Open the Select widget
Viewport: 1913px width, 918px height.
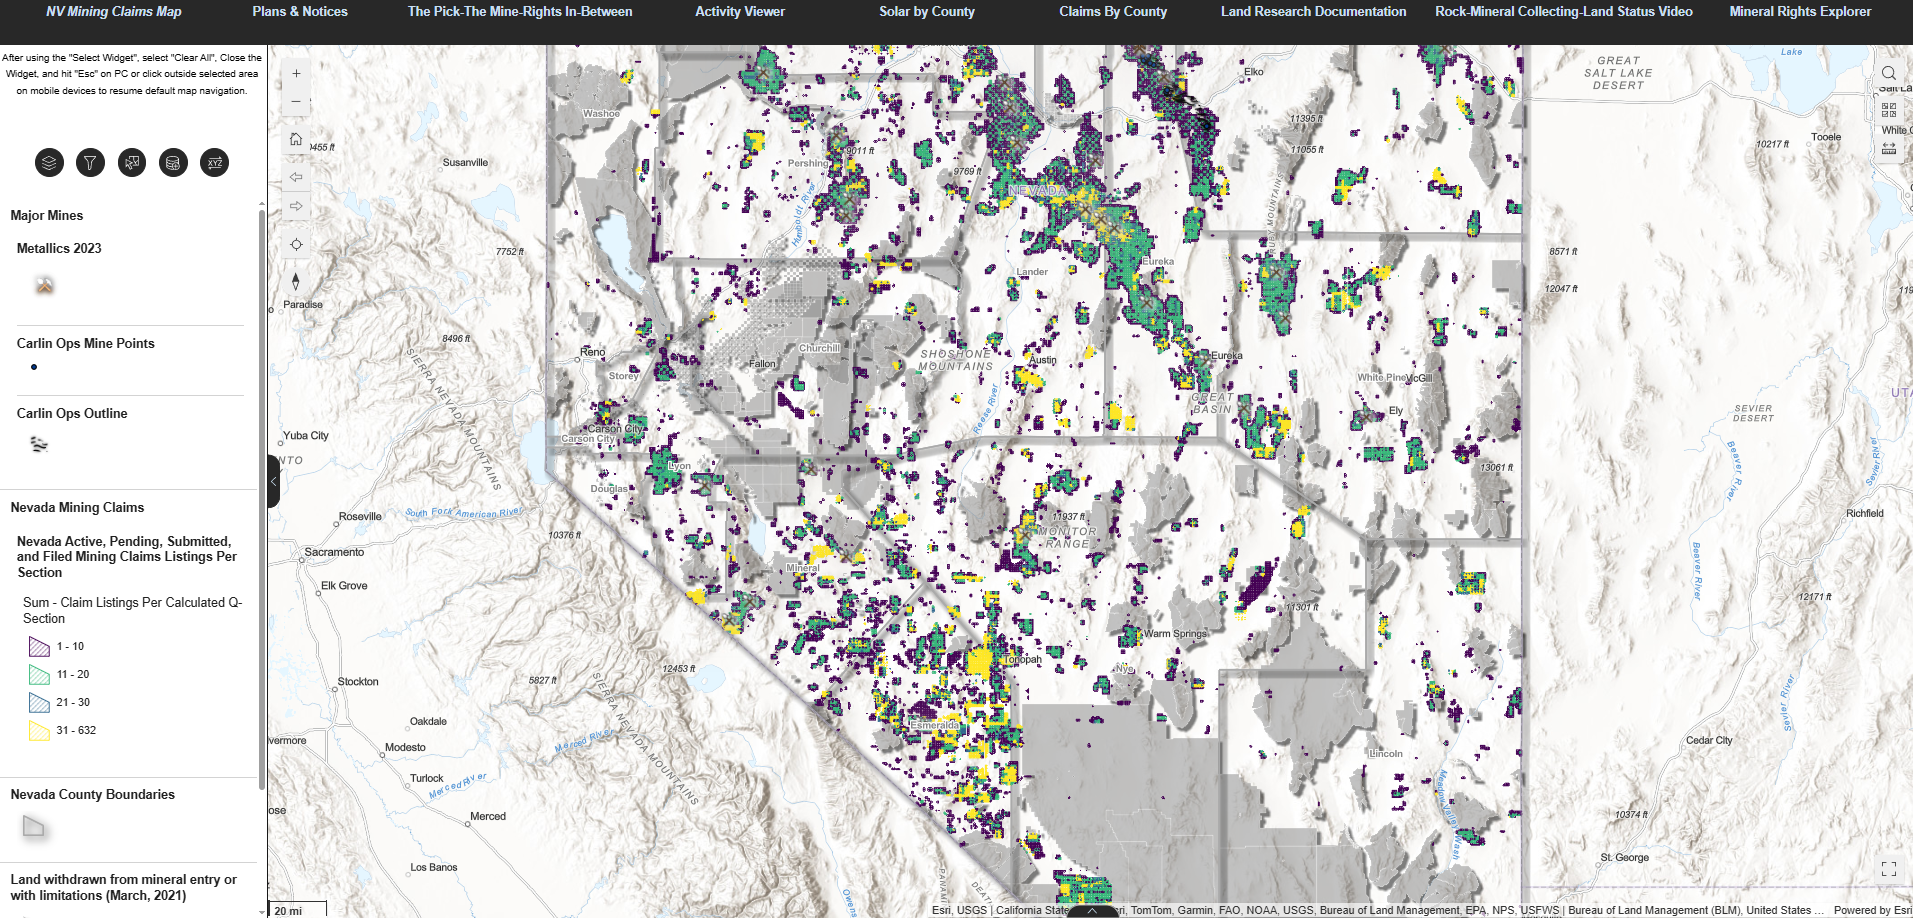(x=131, y=162)
